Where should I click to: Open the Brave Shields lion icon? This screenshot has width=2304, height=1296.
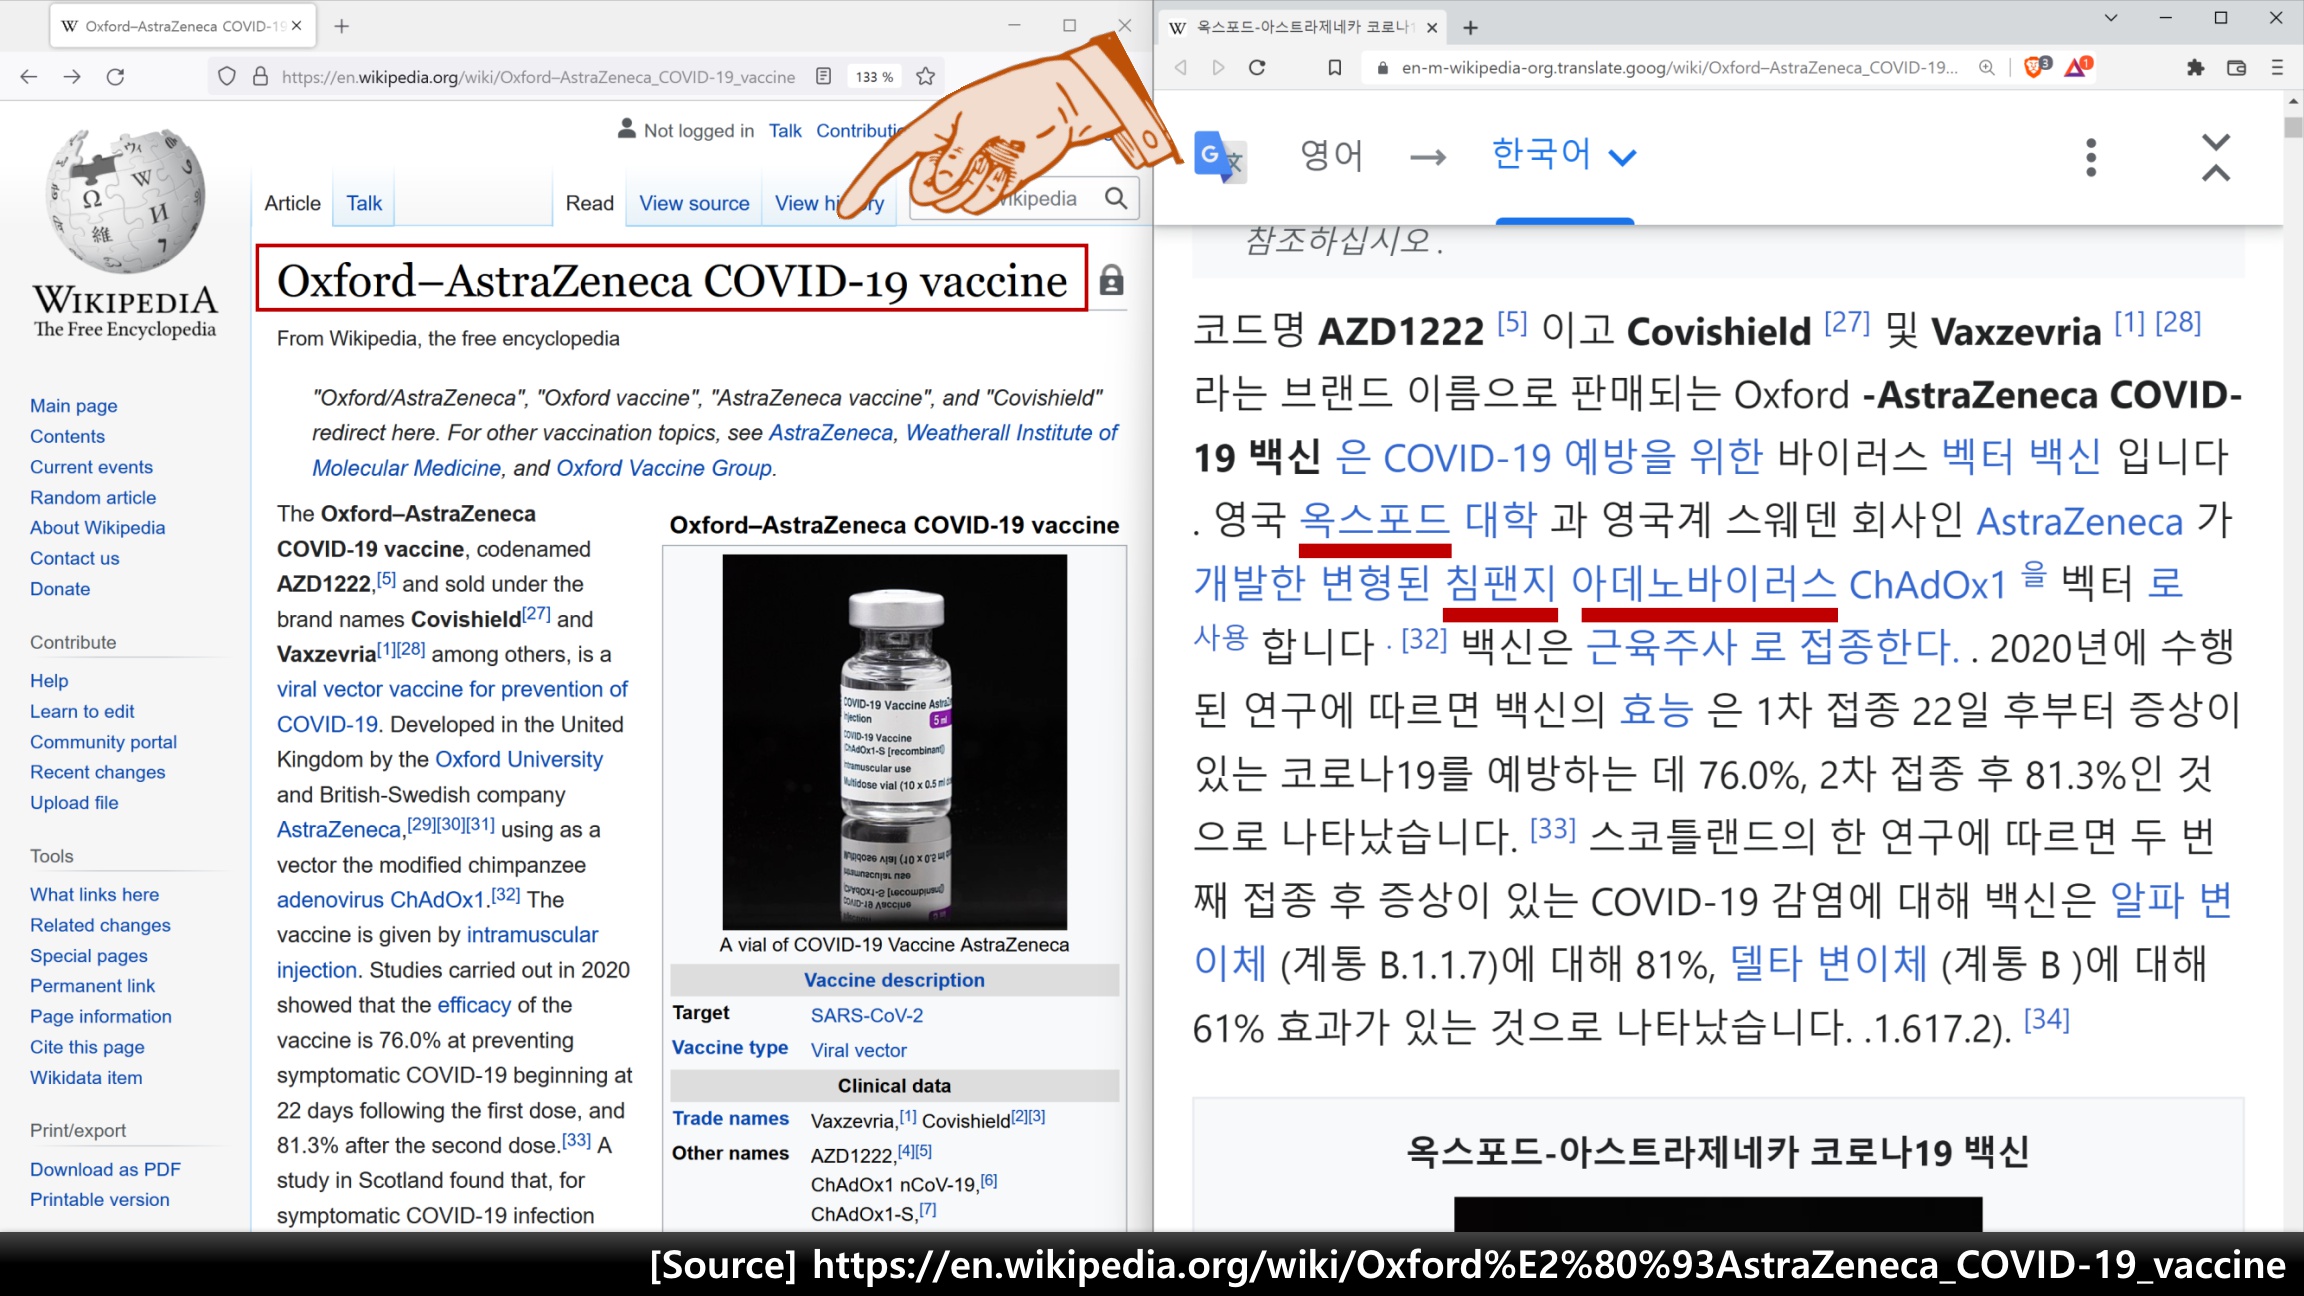click(2036, 67)
